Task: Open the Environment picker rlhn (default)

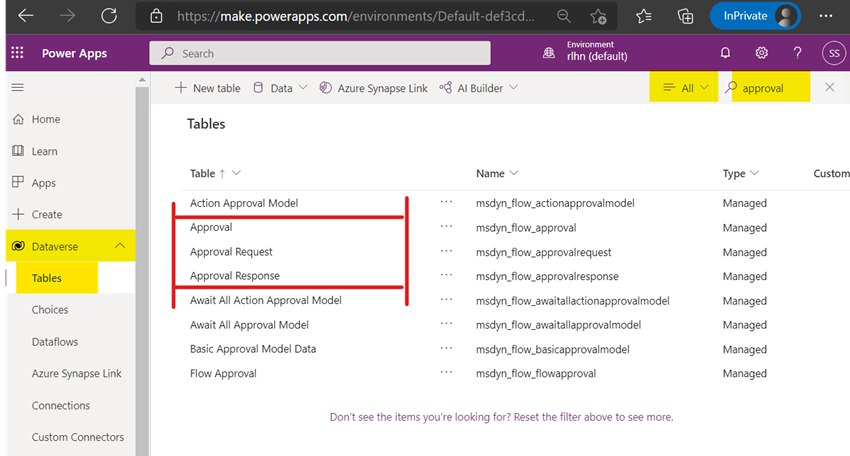Action: 585,52
